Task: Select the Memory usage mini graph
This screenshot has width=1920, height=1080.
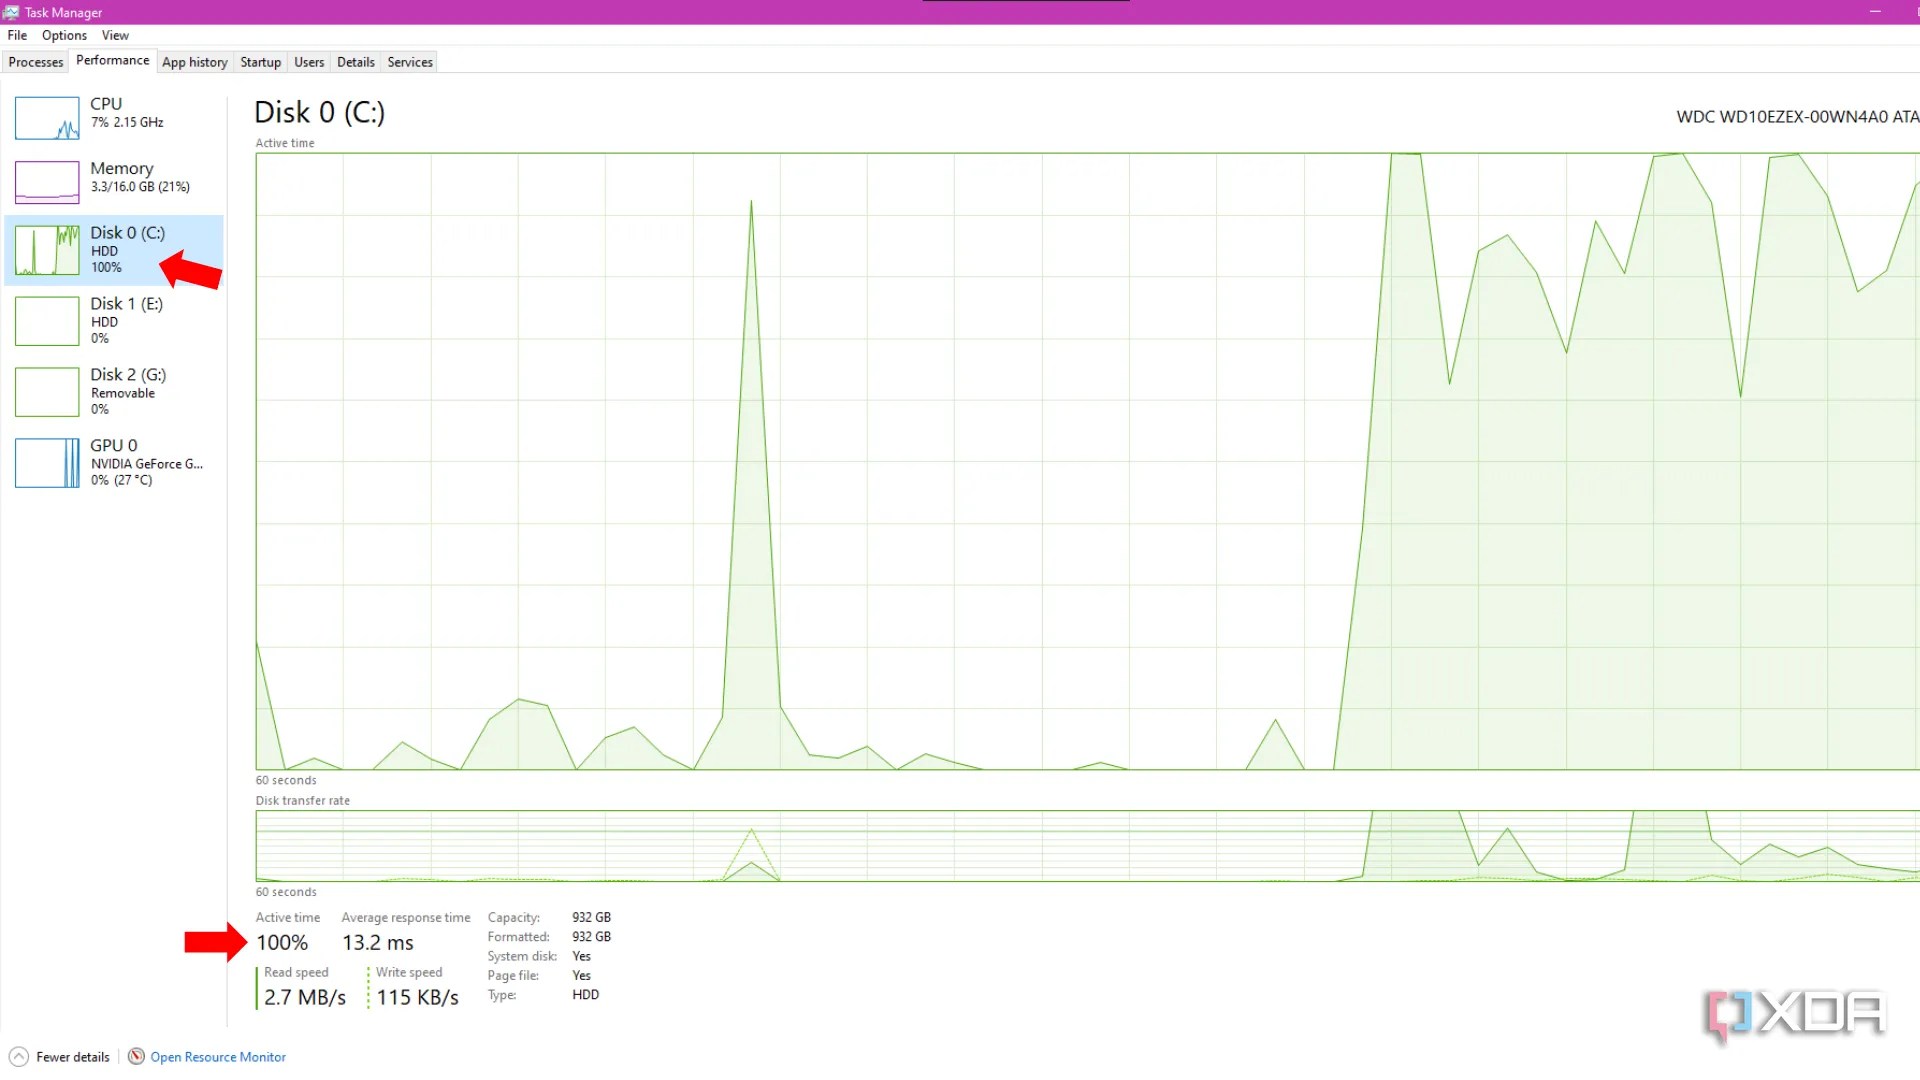Action: [x=47, y=182]
